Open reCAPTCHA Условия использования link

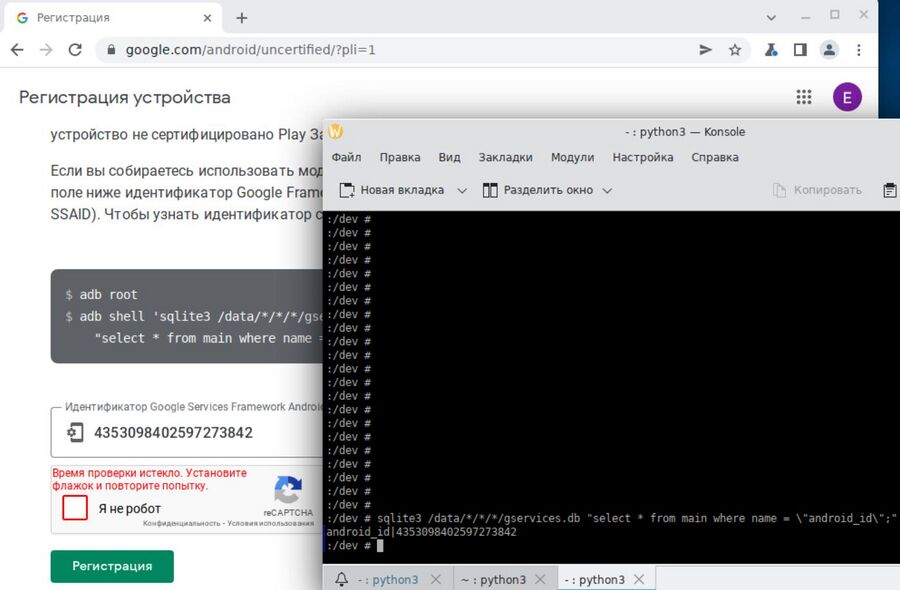270,523
